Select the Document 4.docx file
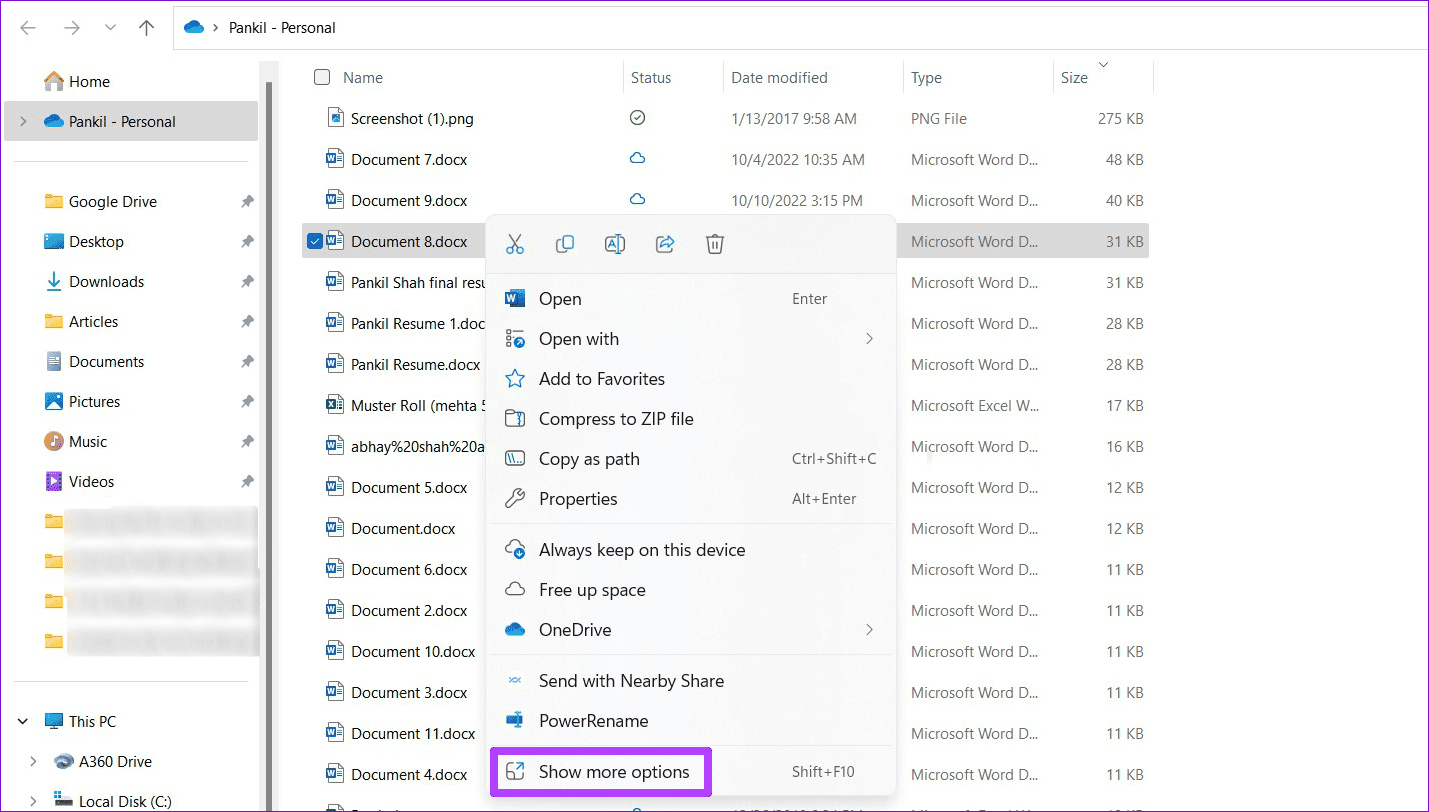The image size is (1429, 812). [409, 774]
